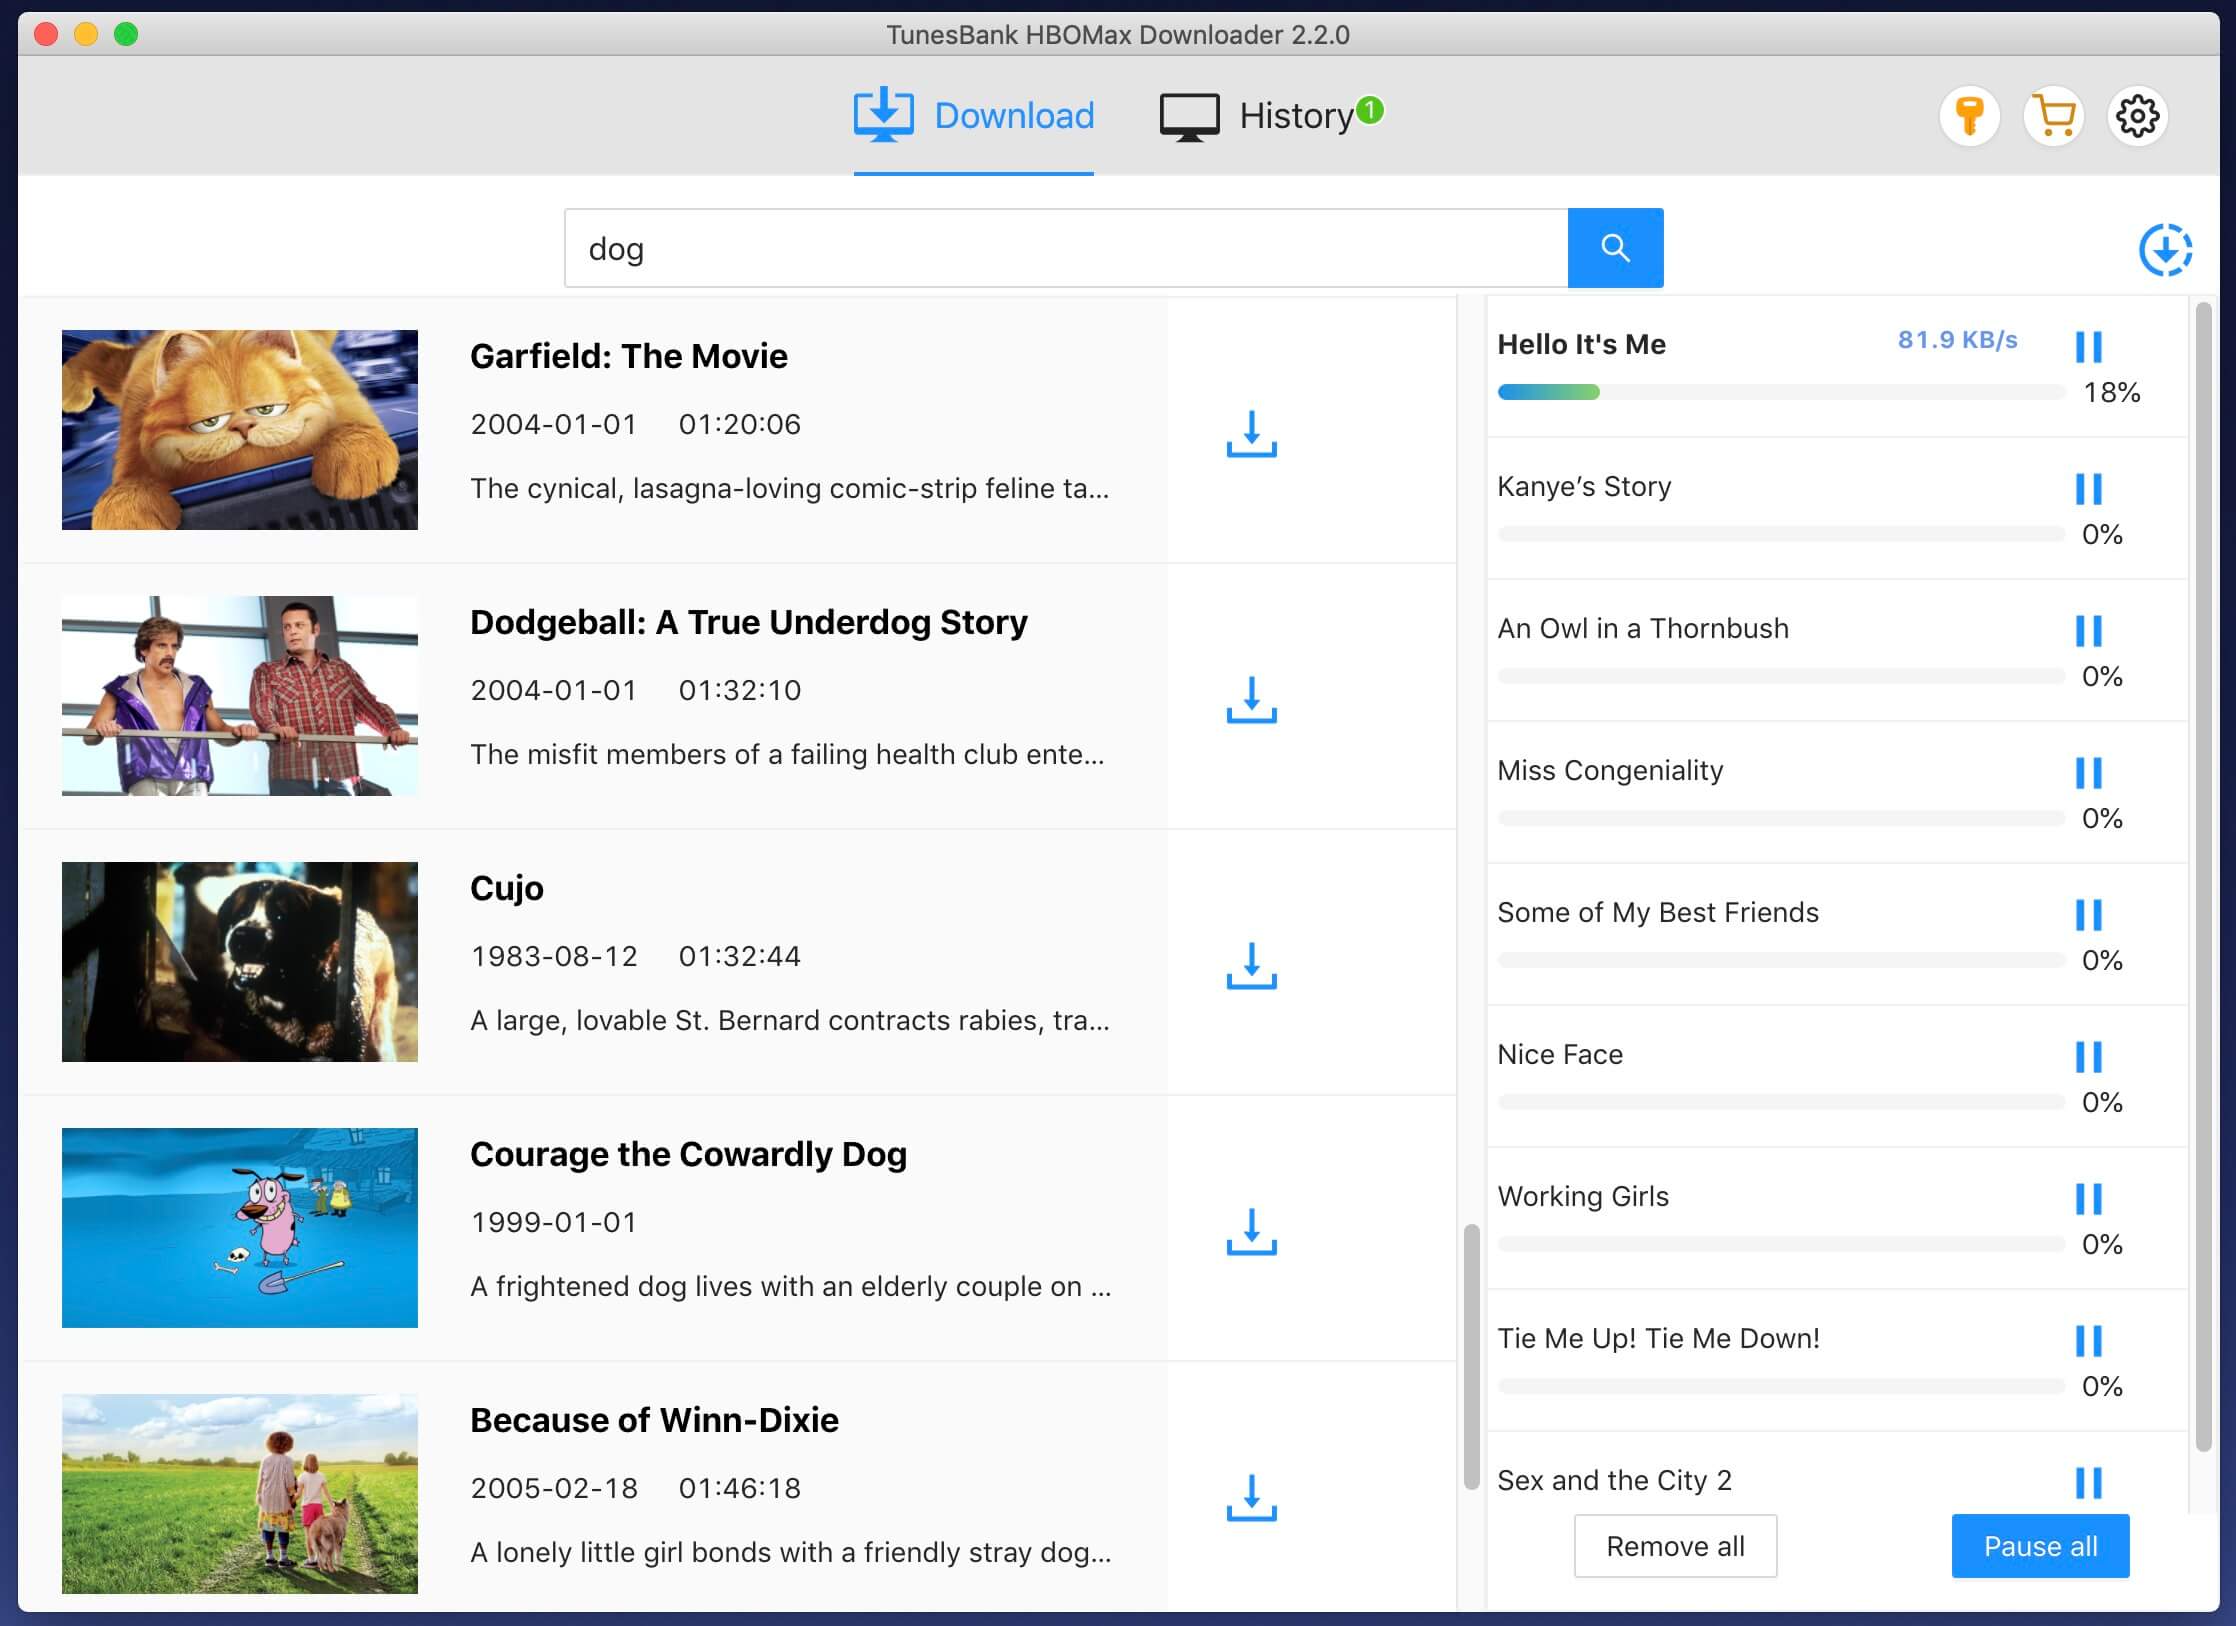Click Sex and the City 2 title

click(x=1614, y=1481)
